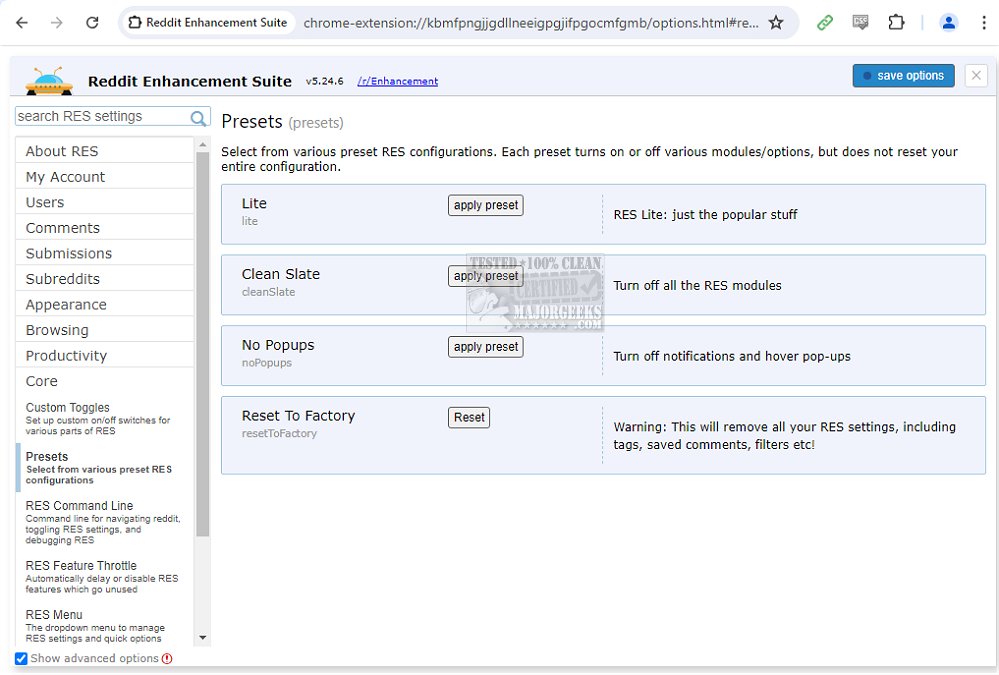Click the red advanced options info icon

coord(167,658)
